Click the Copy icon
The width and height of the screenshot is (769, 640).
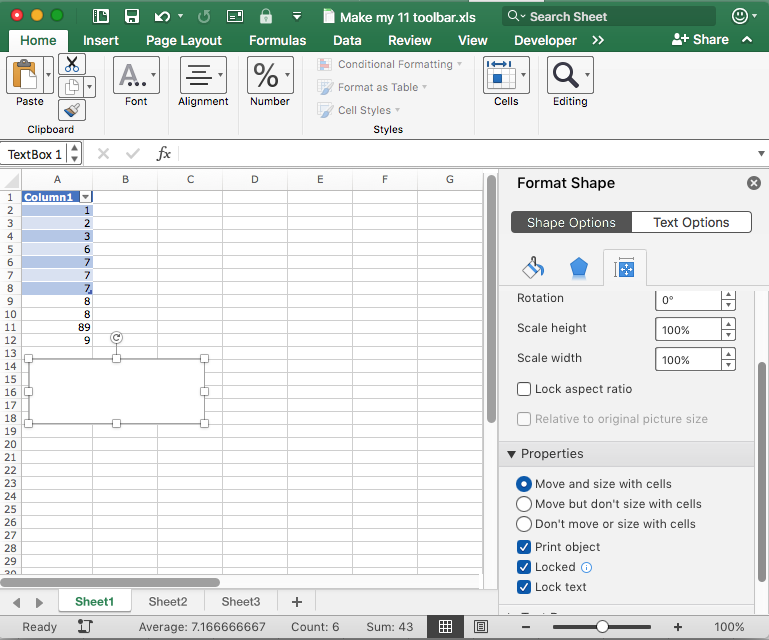(72, 87)
